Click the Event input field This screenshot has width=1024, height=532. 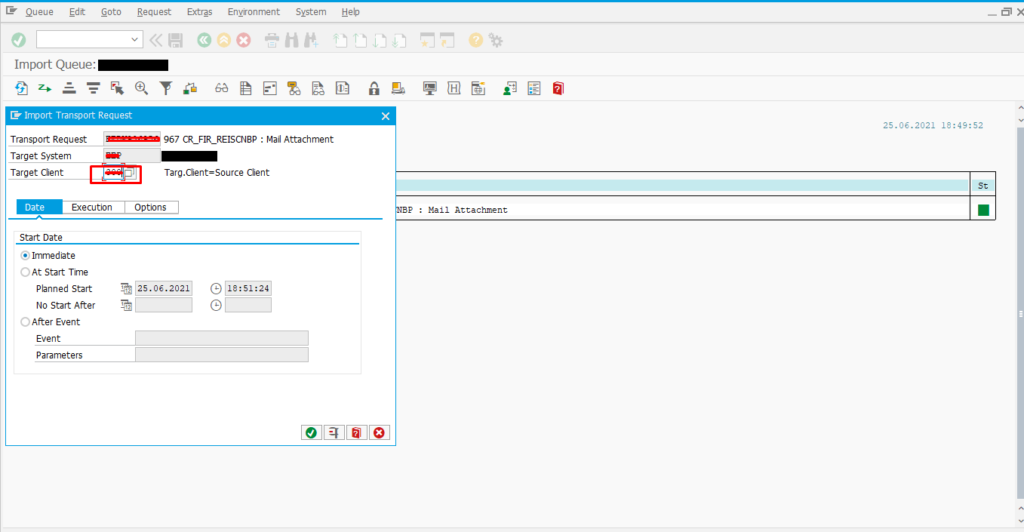(221, 338)
